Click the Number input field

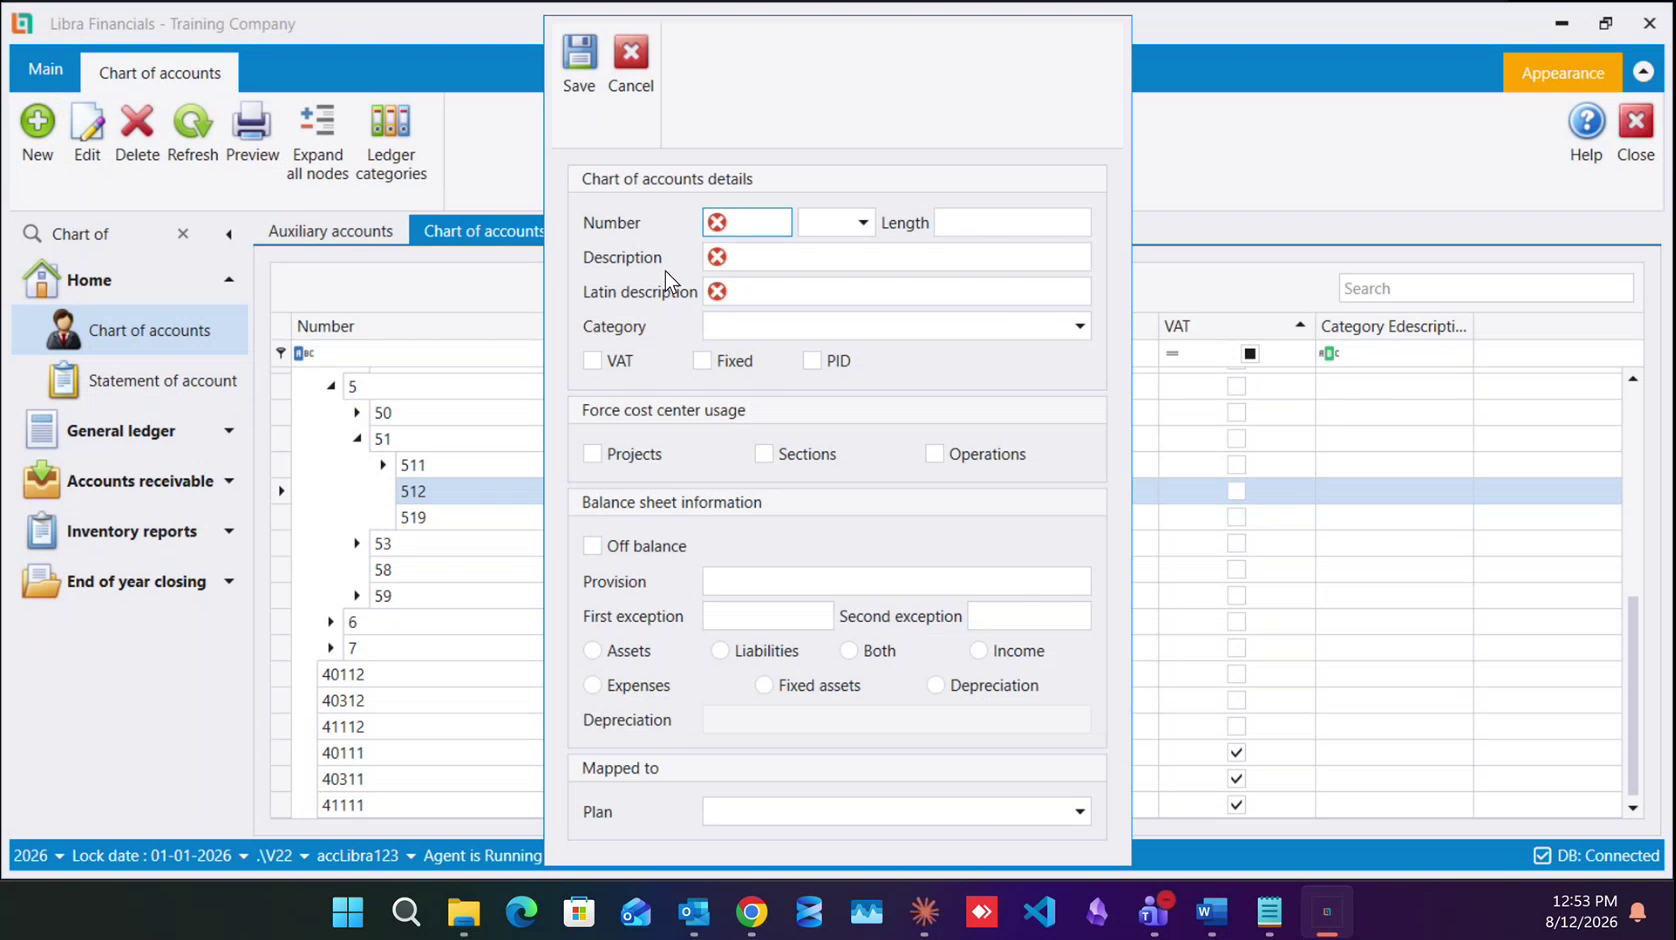coord(747,223)
